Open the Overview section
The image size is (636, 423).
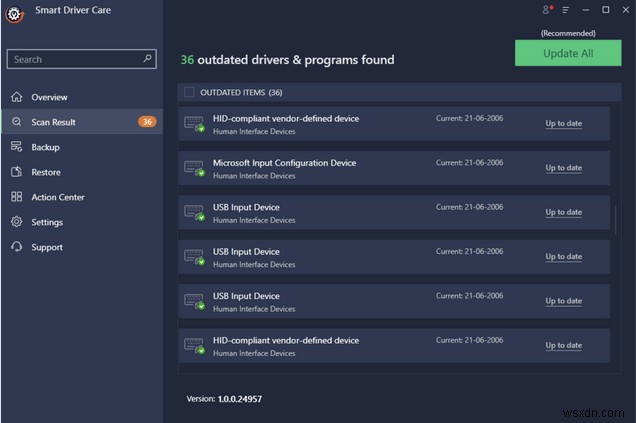tap(49, 97)
